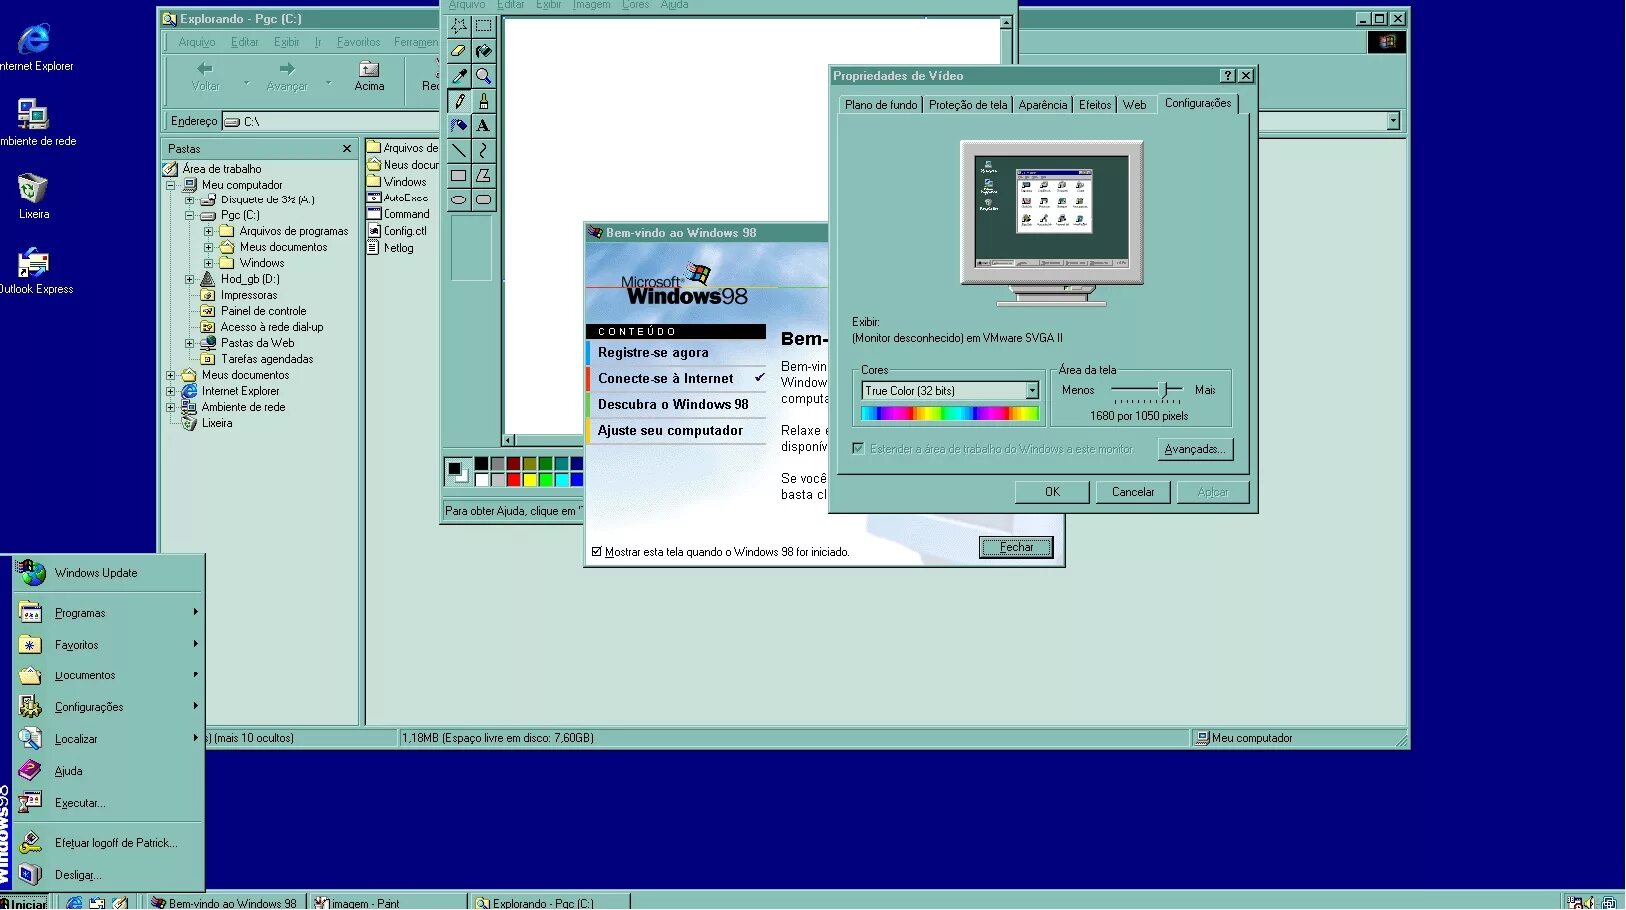Click the Explorer address field showing C:\
Viewport: 1626px width, 910px height.
point(812,121)
